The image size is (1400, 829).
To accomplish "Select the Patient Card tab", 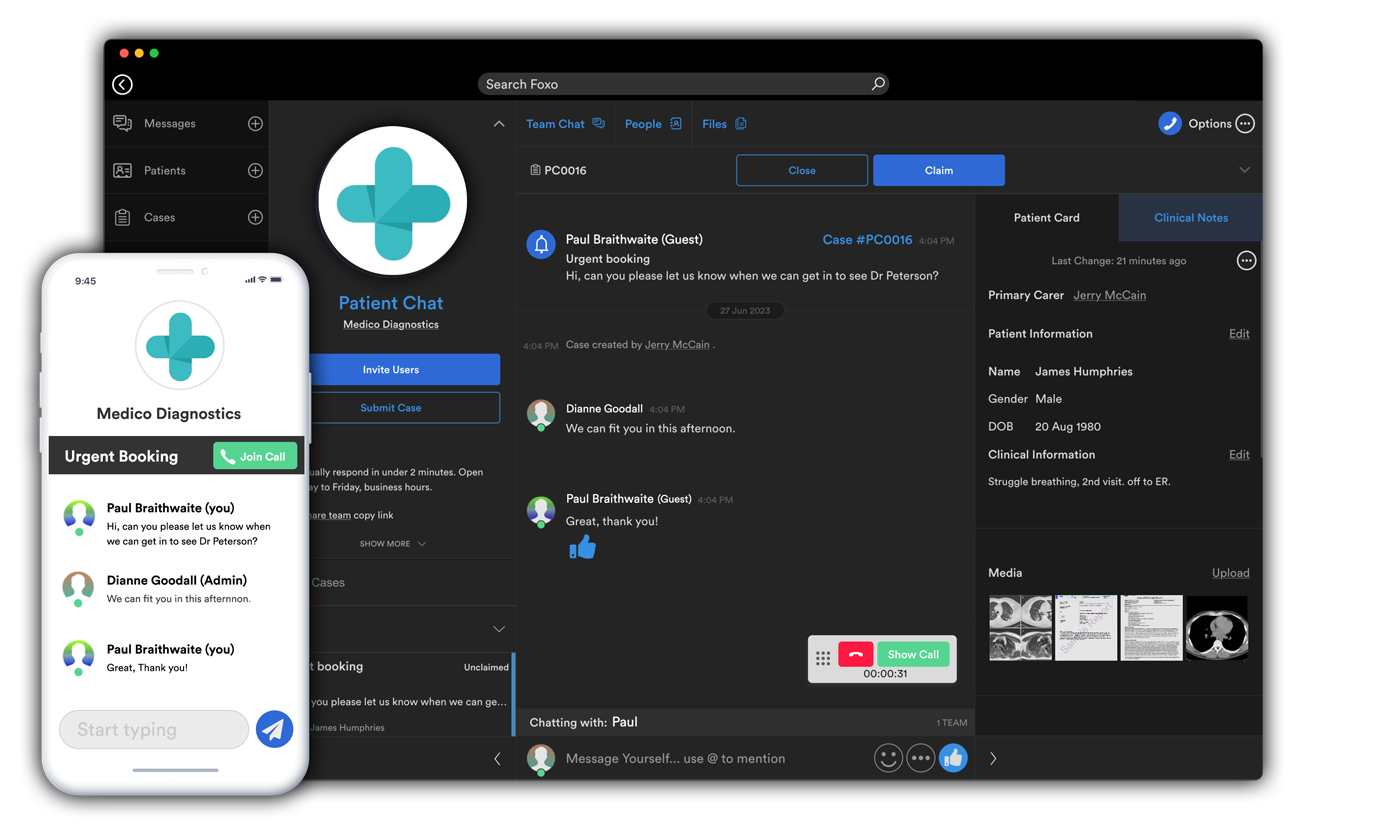I will pyautogui.click(x=1047, y=217).
